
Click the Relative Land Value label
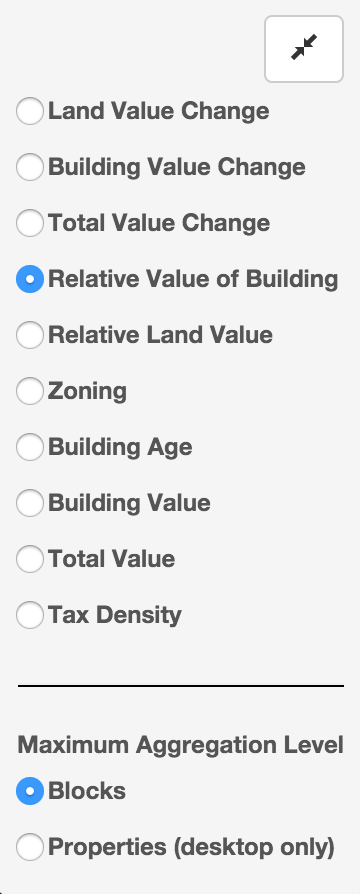point(160,335)
